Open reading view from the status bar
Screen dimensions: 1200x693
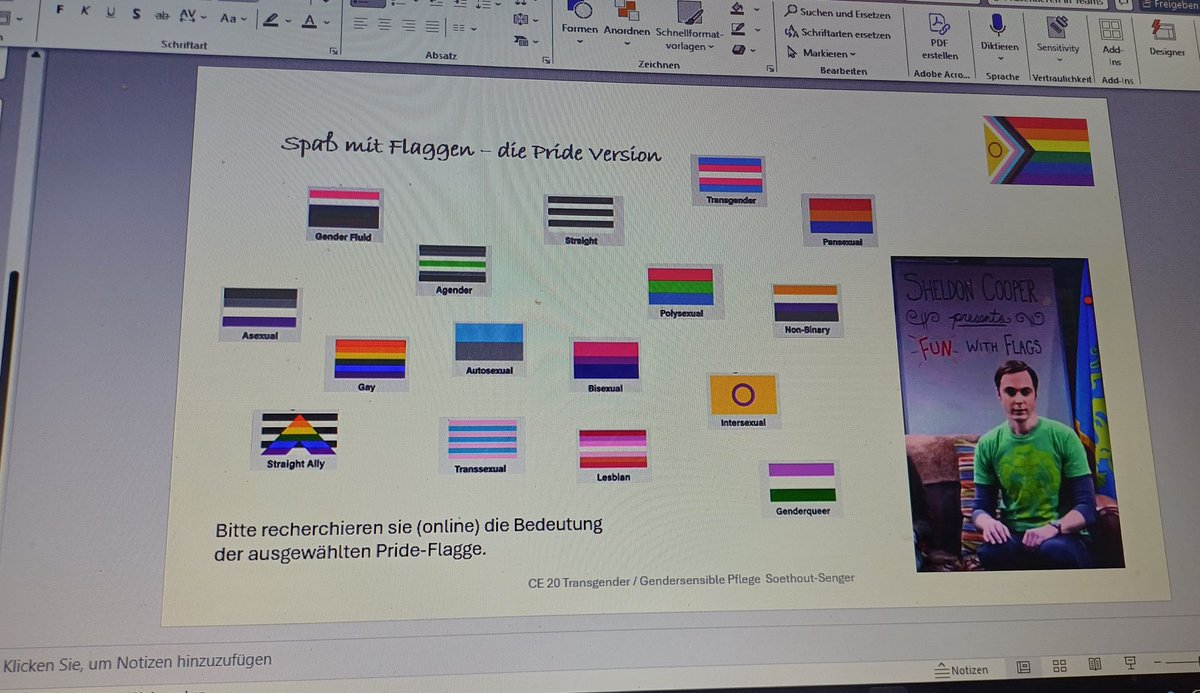coord(1093,663)
